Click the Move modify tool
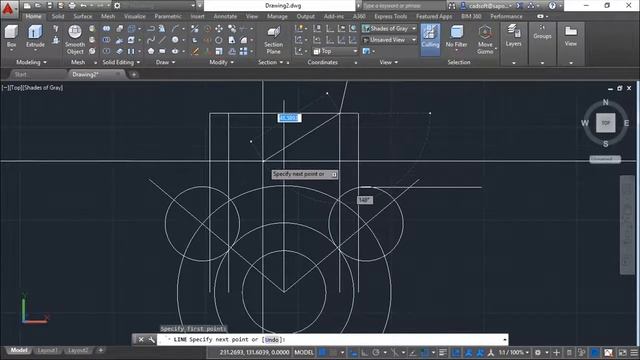This screenshot has height=360, width=640. (x=219, y=29)
